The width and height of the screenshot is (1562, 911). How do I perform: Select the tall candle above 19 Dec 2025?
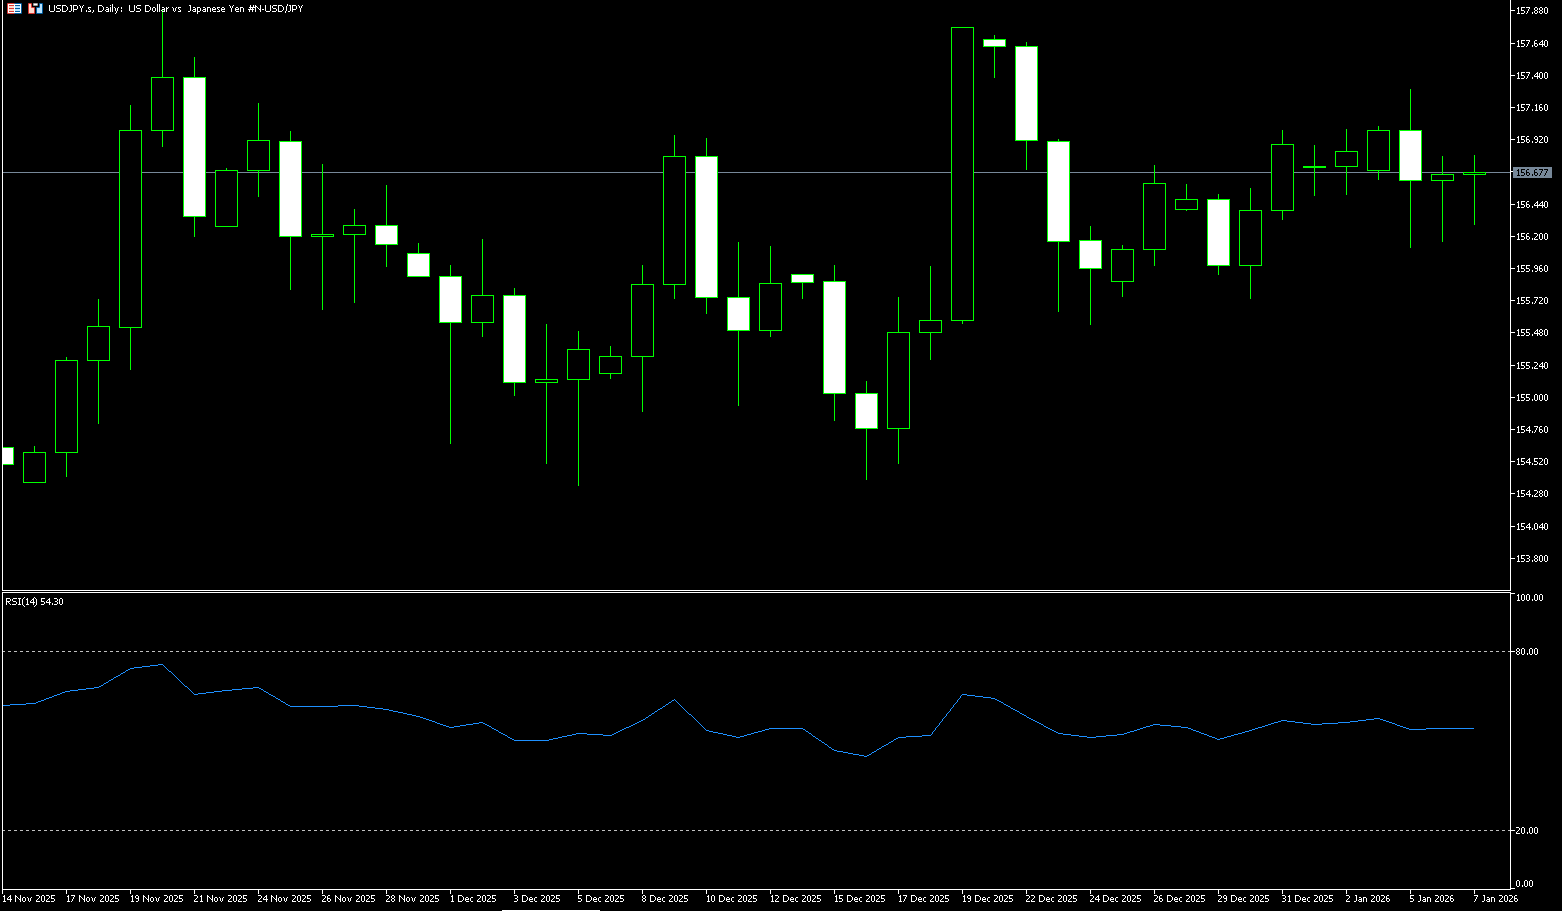[x=962, y=174]
